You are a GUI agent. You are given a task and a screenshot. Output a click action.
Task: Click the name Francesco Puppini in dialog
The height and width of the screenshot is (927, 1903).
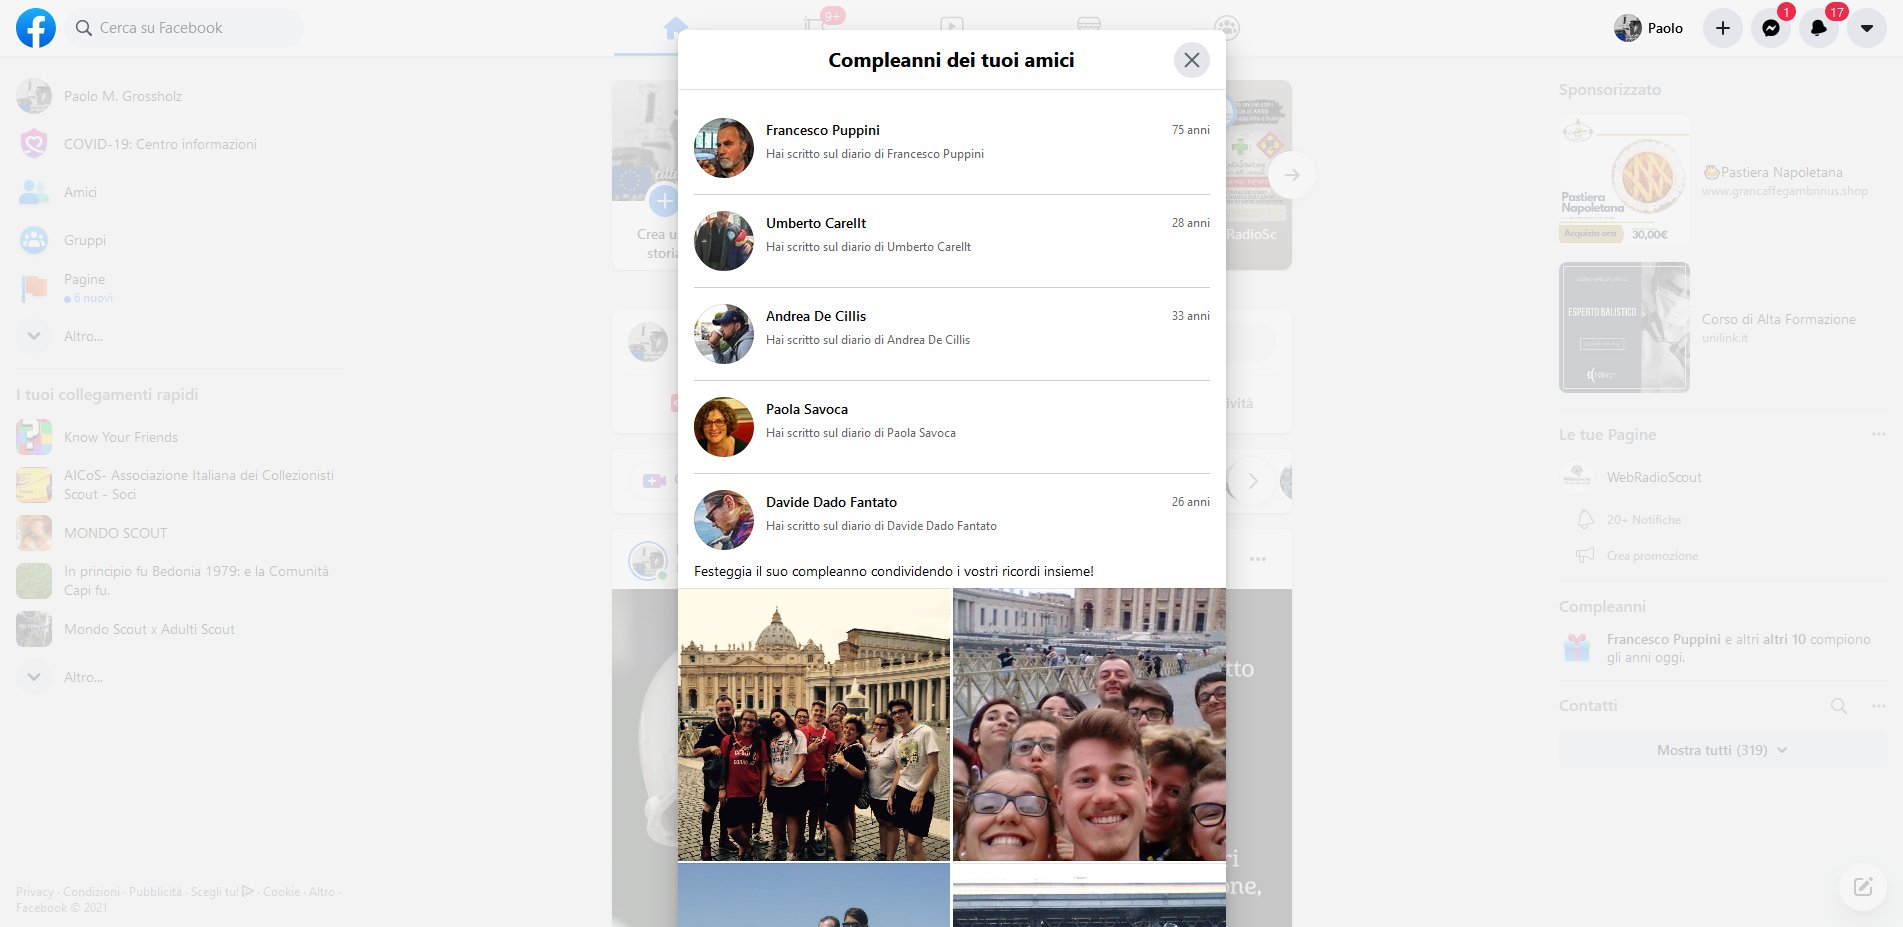point(823,130)
